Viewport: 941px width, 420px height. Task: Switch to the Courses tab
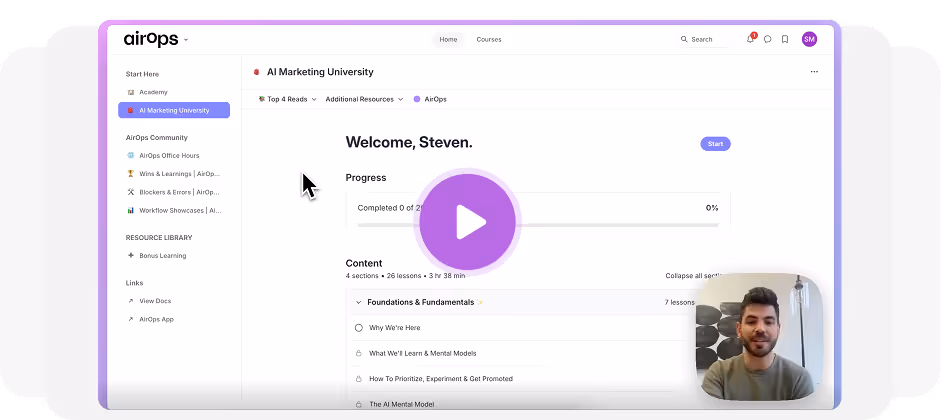[x=489, y=40]
